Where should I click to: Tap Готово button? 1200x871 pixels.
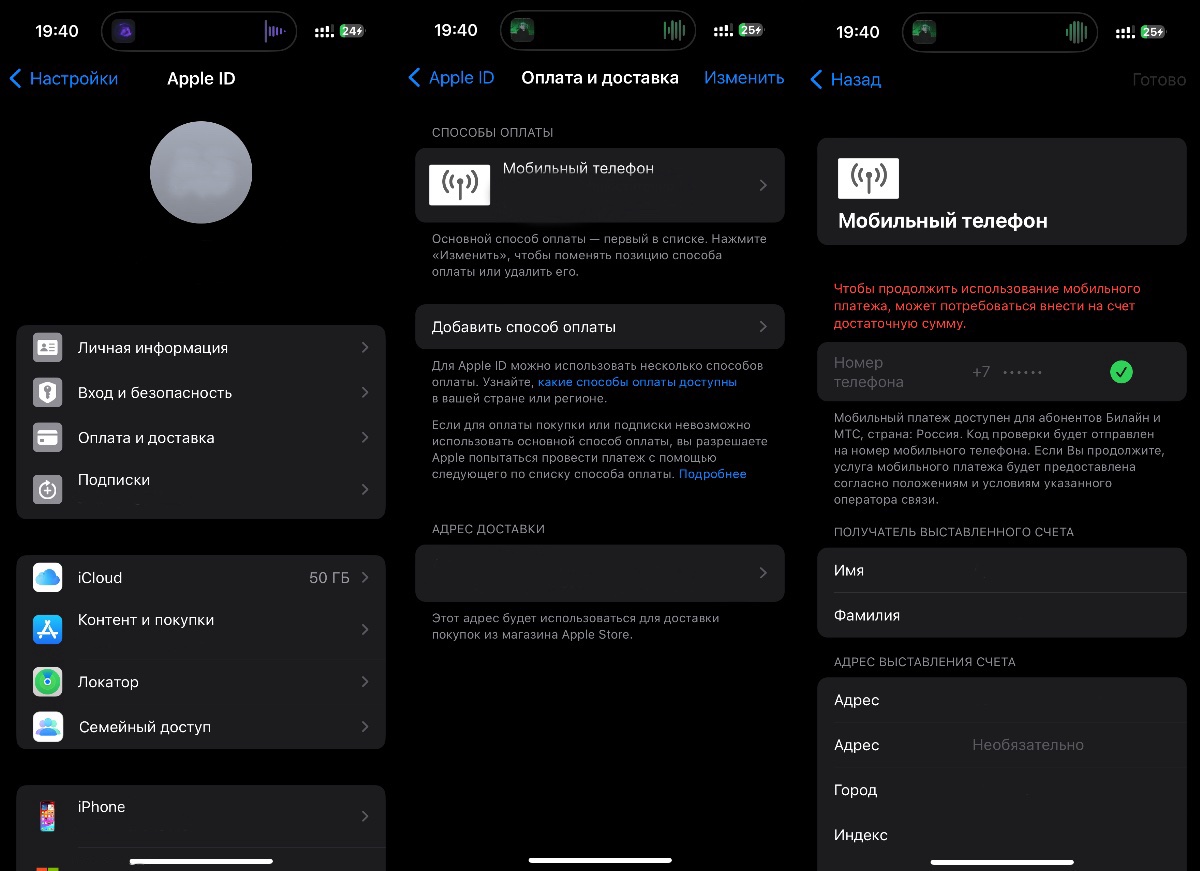pos(1159,79)
